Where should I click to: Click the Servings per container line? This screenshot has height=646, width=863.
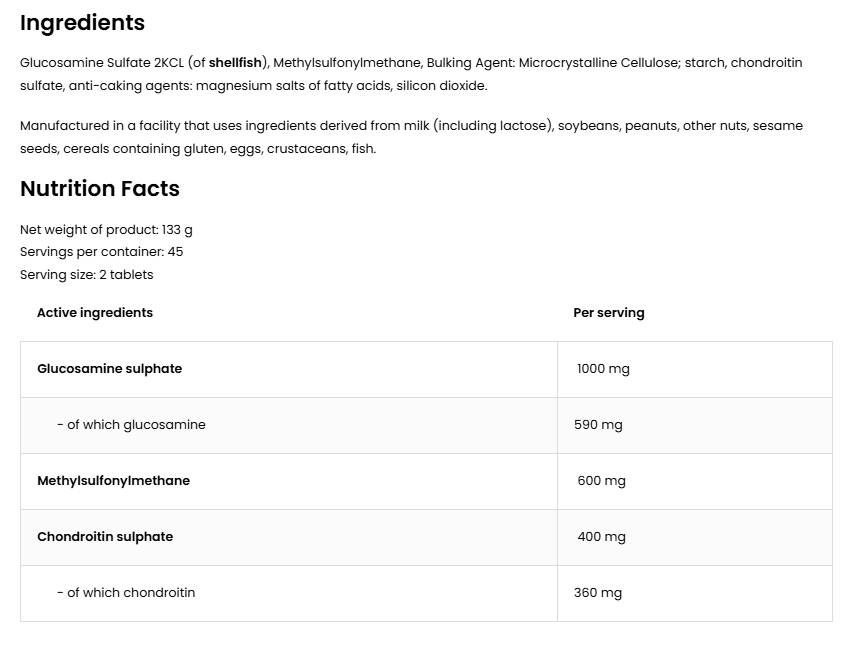(x=101, y=252)
